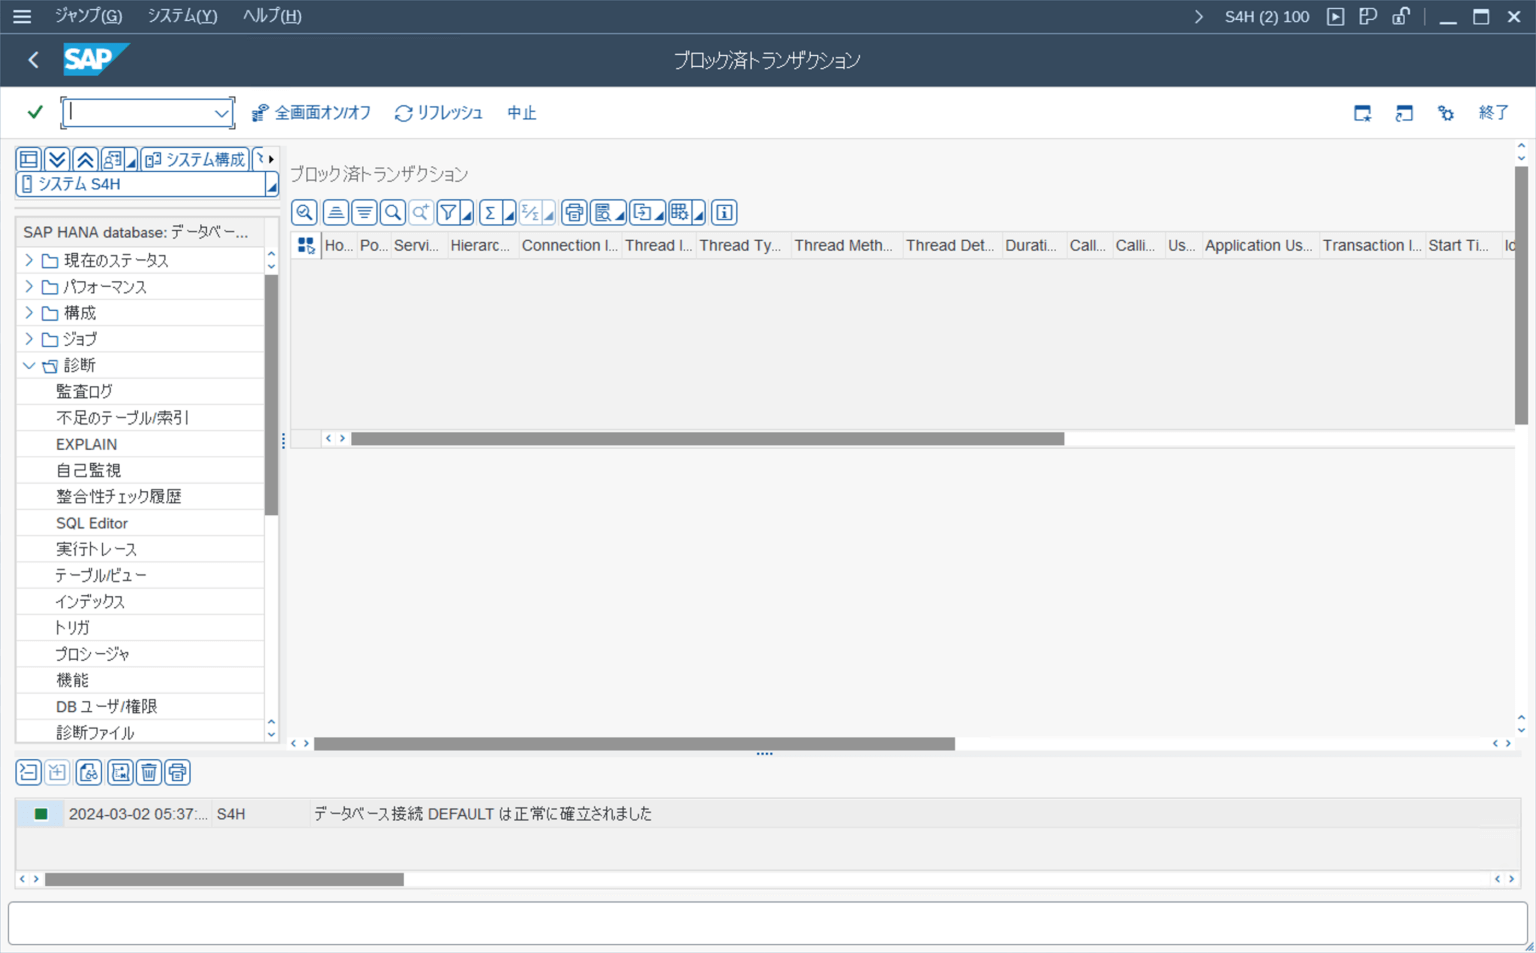Open the Find icon above the blocked transactions table
The width and height of the screenshot is (1536, 953).
click(393, 212)
